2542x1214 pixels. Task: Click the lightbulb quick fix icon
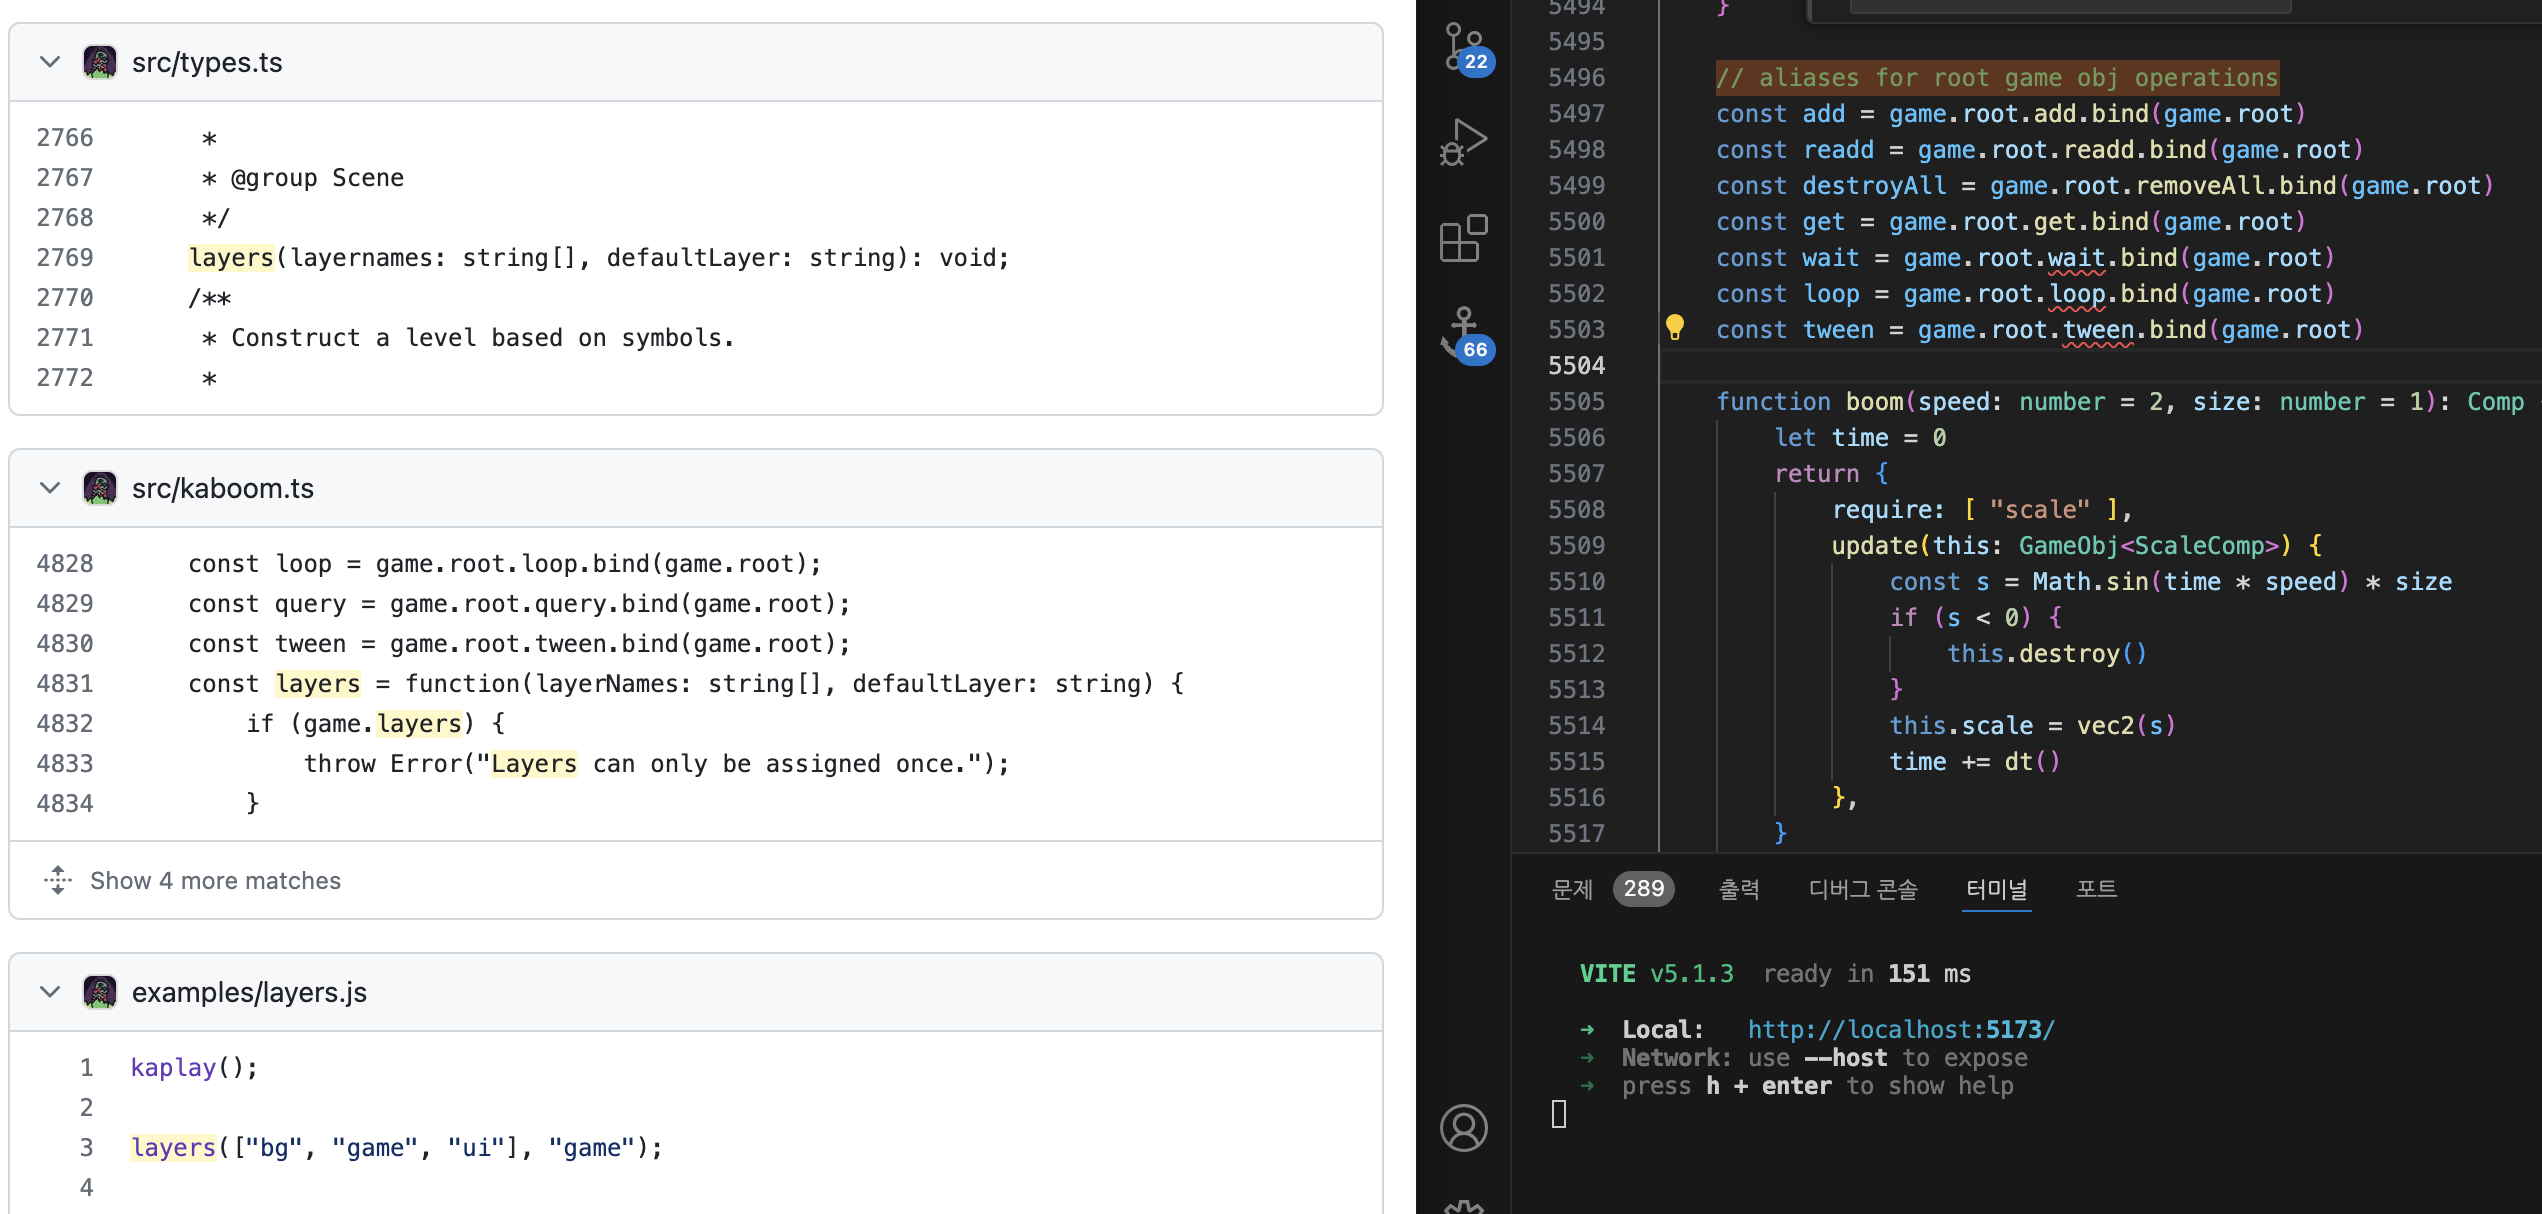pos(1675,327)
